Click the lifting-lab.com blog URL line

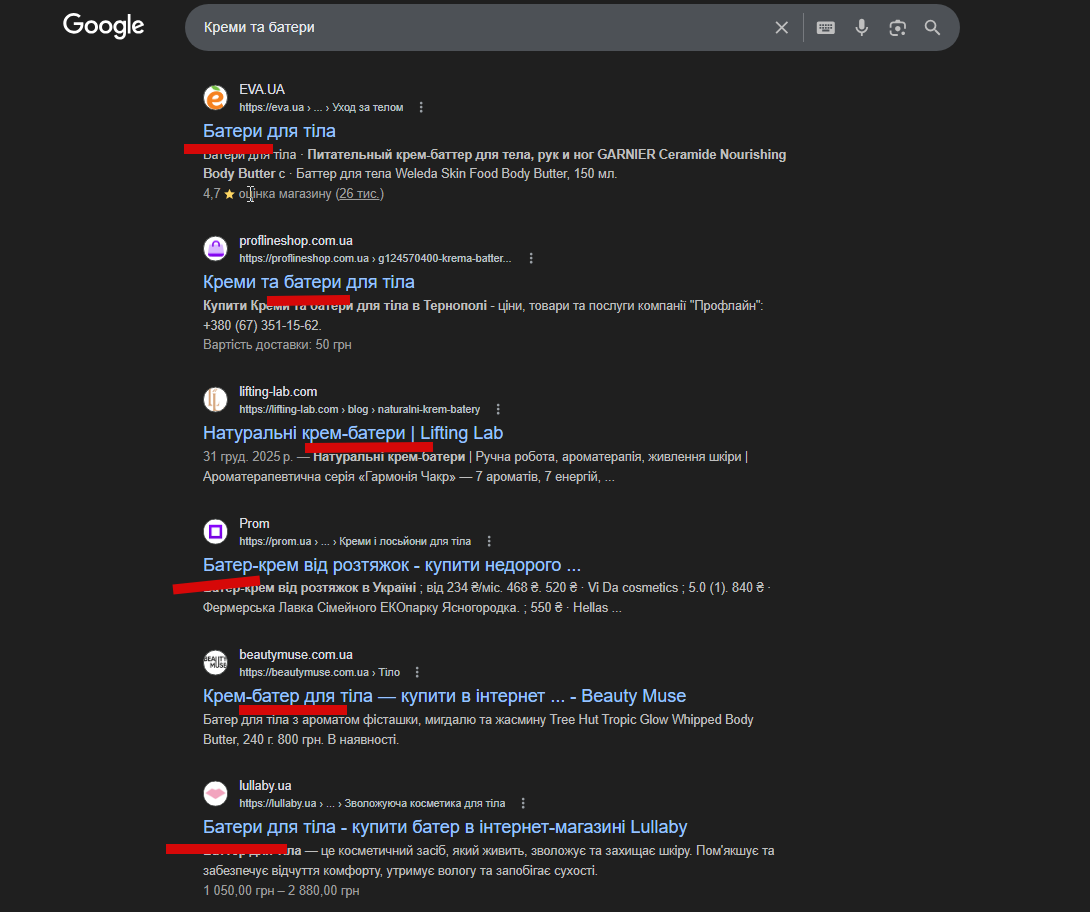(x=359, y=409)
